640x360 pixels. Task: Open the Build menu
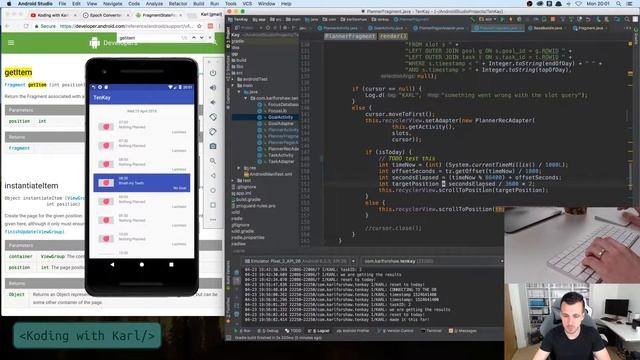199,4
